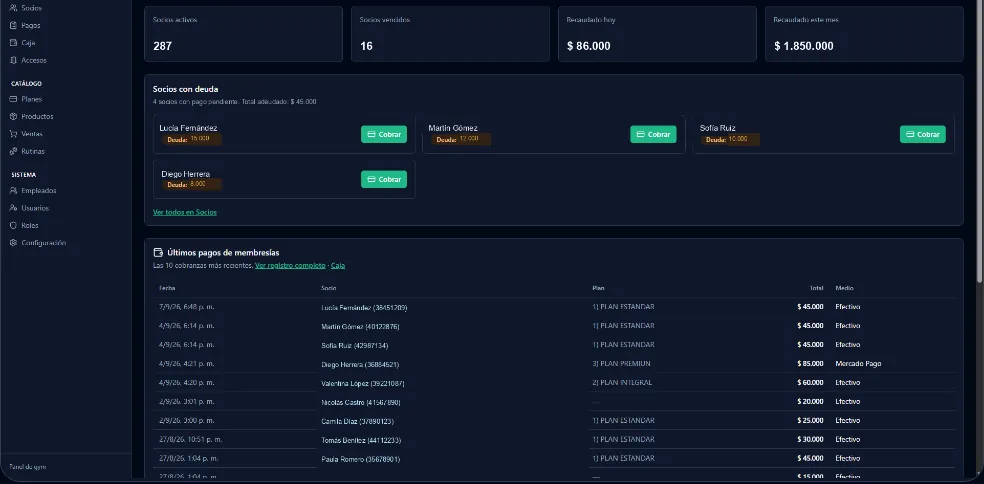Click the Ventas cart icon
This screenshot has height=484, width=984.
click(x=13, y=134)
